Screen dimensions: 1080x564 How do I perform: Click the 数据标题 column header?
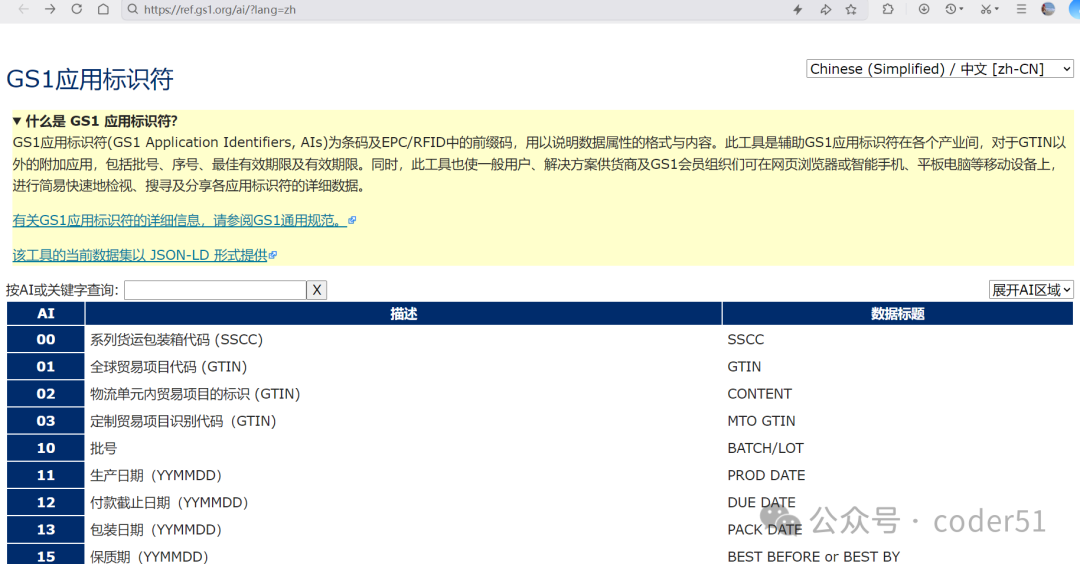click(897, 313)
